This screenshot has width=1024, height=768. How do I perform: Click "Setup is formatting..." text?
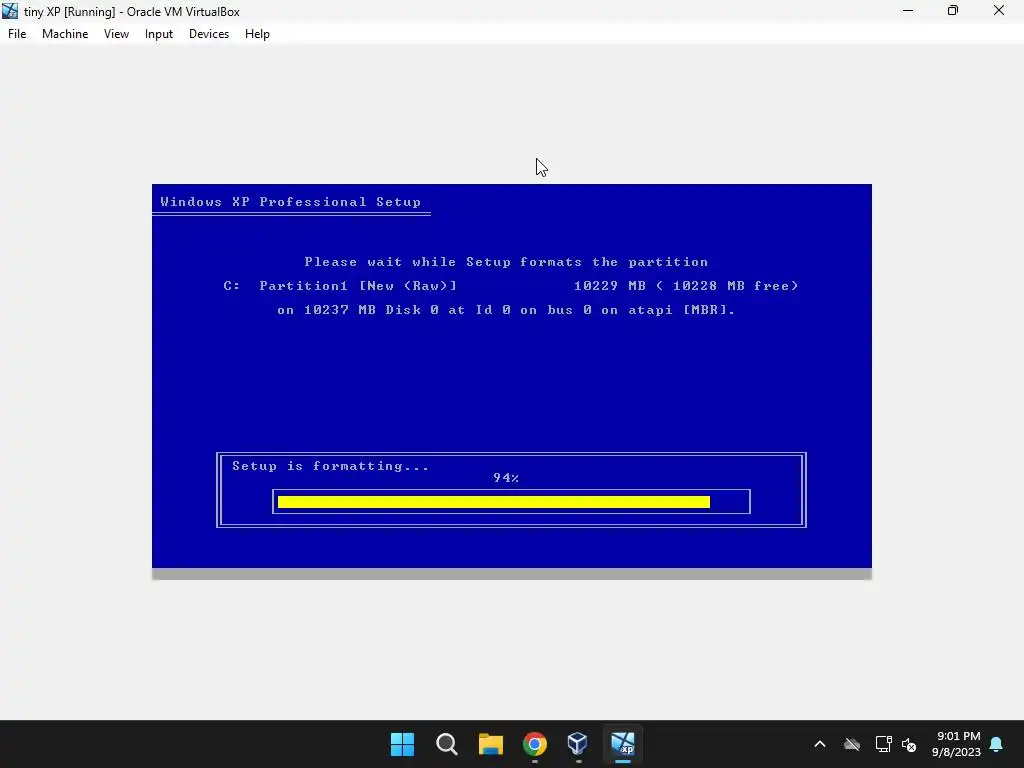coord(330,466)
